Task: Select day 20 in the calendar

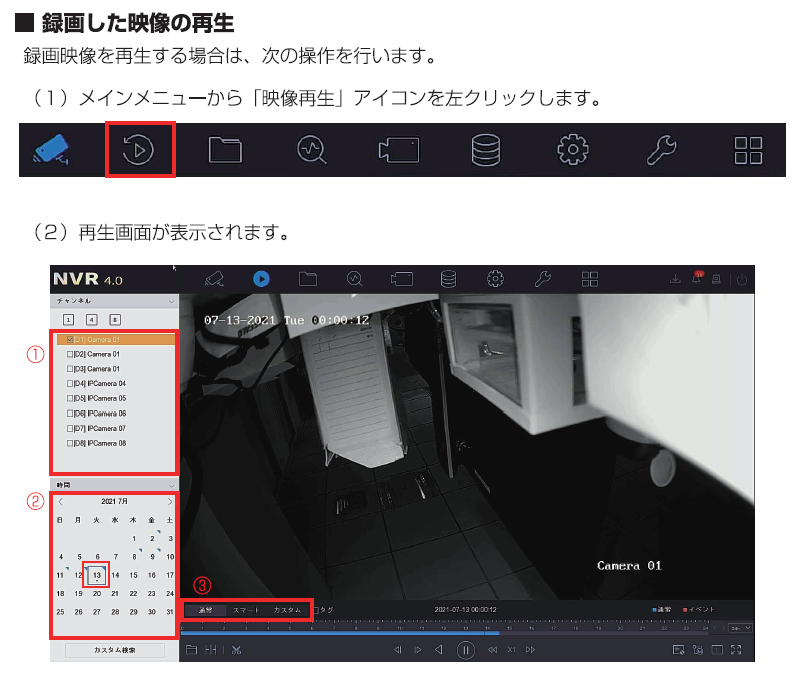Action: point(97,593)
